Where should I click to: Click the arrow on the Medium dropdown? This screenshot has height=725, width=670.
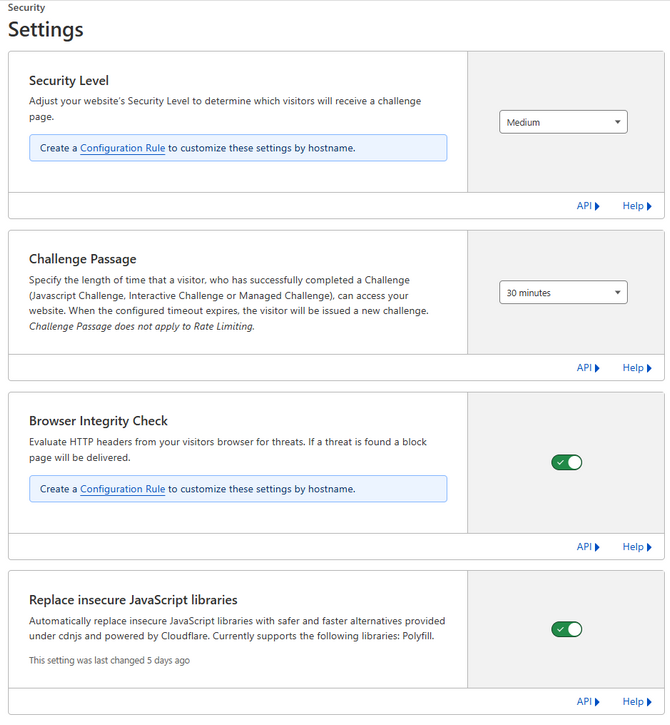(617, 122)
